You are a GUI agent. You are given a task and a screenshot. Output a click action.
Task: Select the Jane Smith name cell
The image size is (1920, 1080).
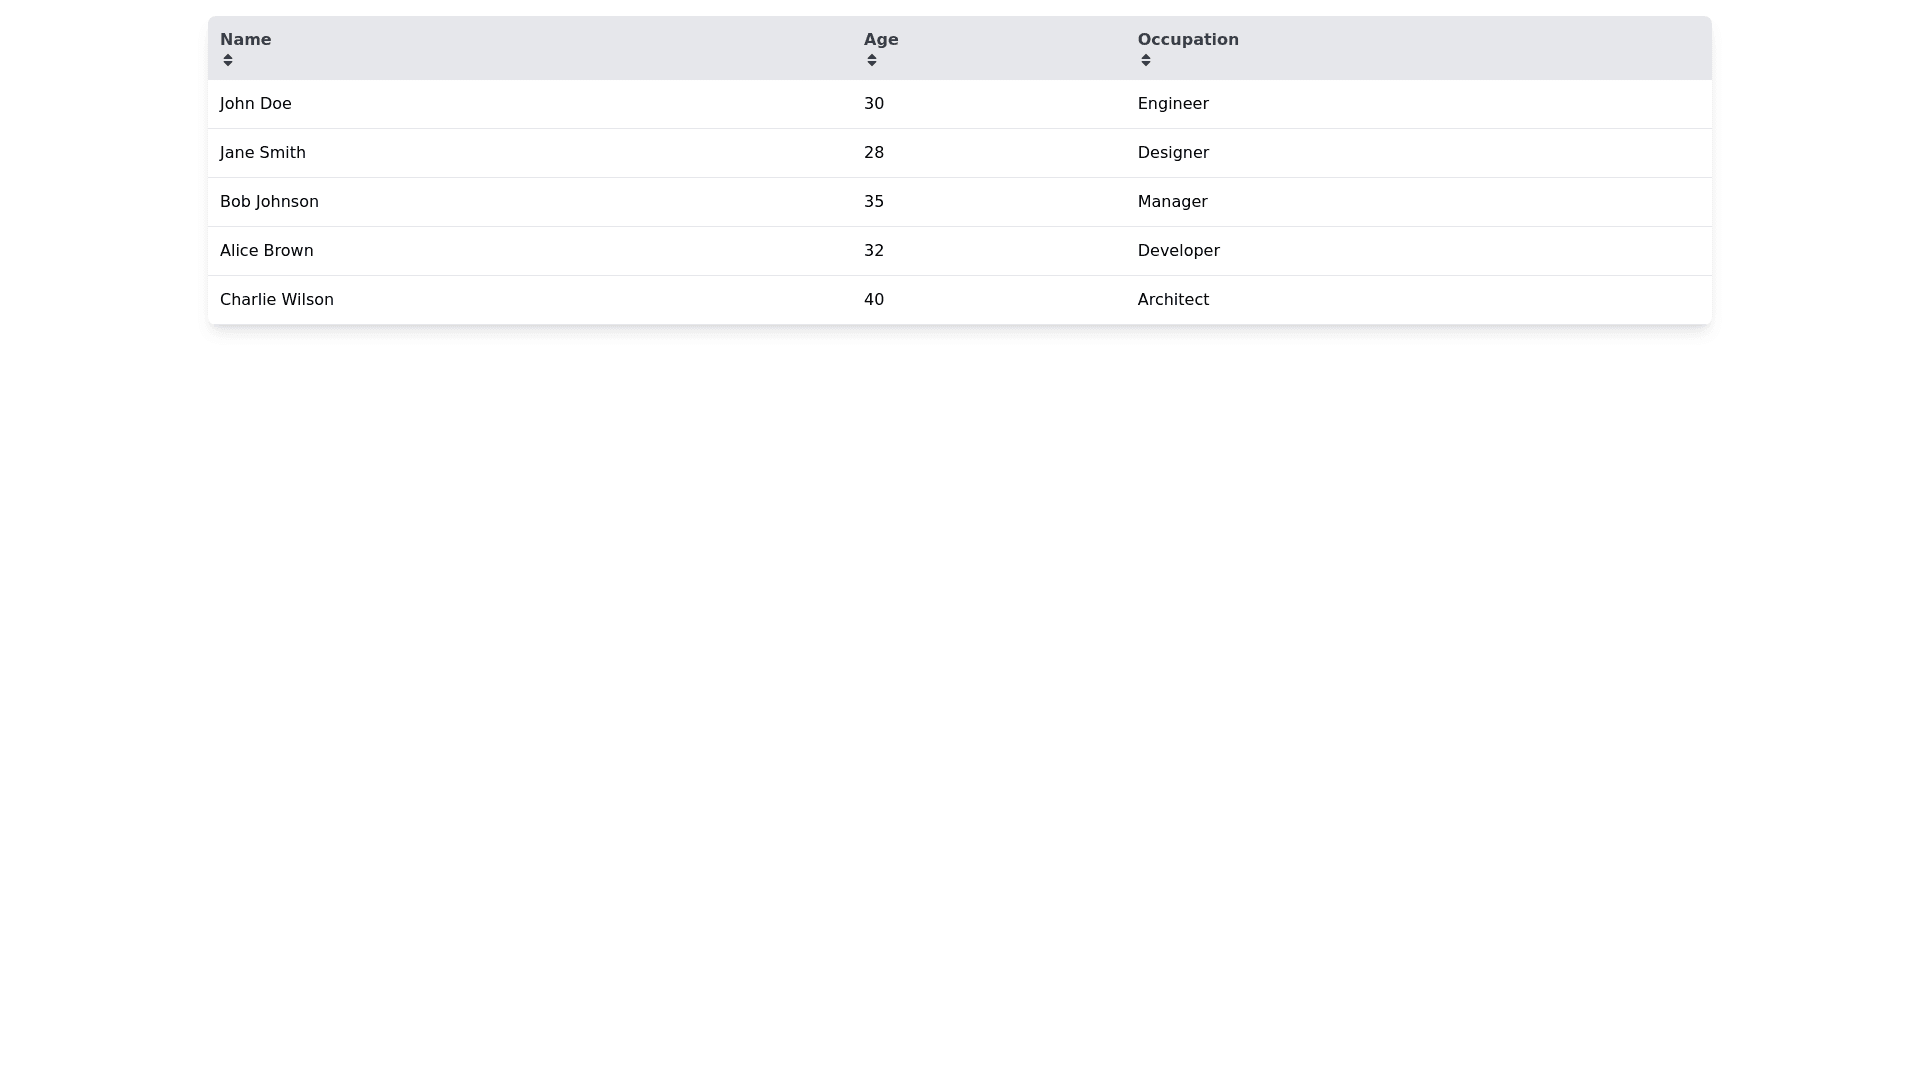[263, 153]
